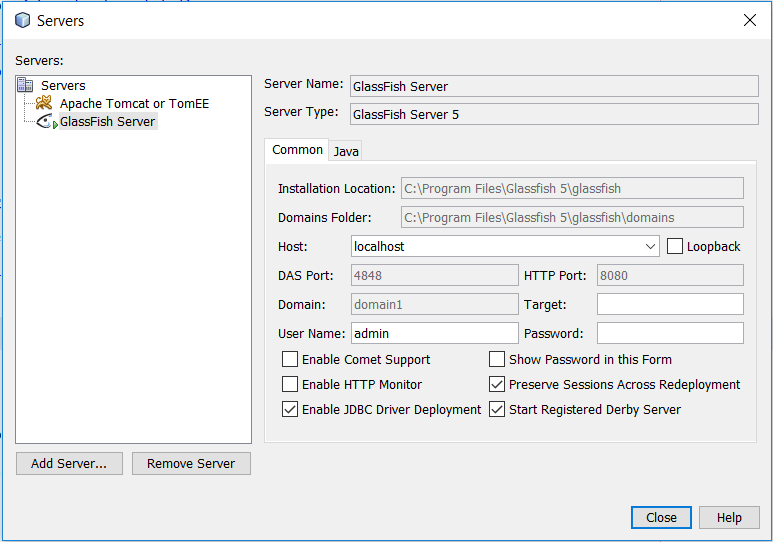This screenshot has width=773, height=542.
Task: Click the HTTP Port field
Action: point(670,275)
